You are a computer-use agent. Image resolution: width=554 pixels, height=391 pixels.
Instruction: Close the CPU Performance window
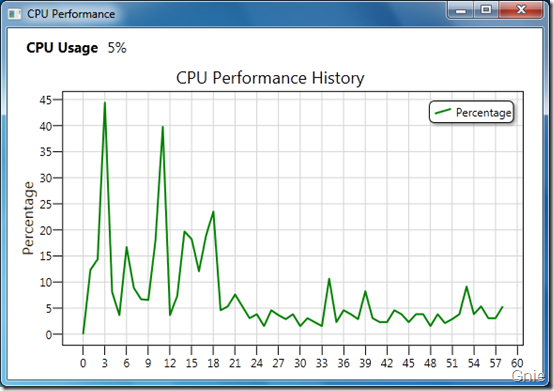521,10
